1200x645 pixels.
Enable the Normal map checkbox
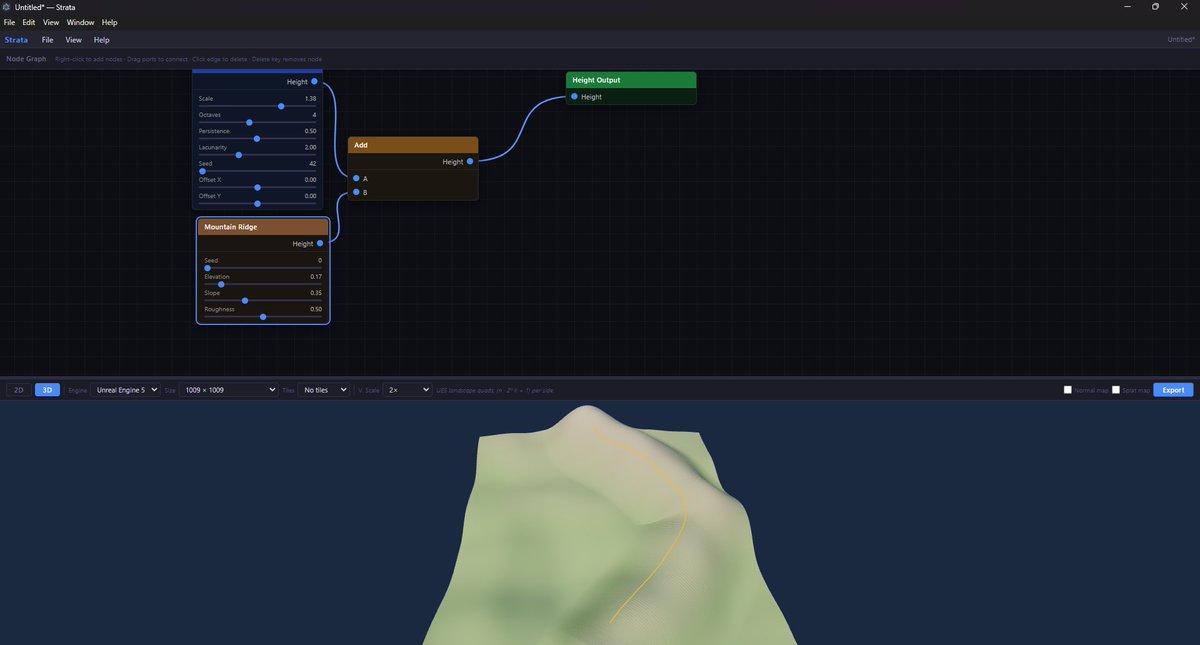point(1068,390)
